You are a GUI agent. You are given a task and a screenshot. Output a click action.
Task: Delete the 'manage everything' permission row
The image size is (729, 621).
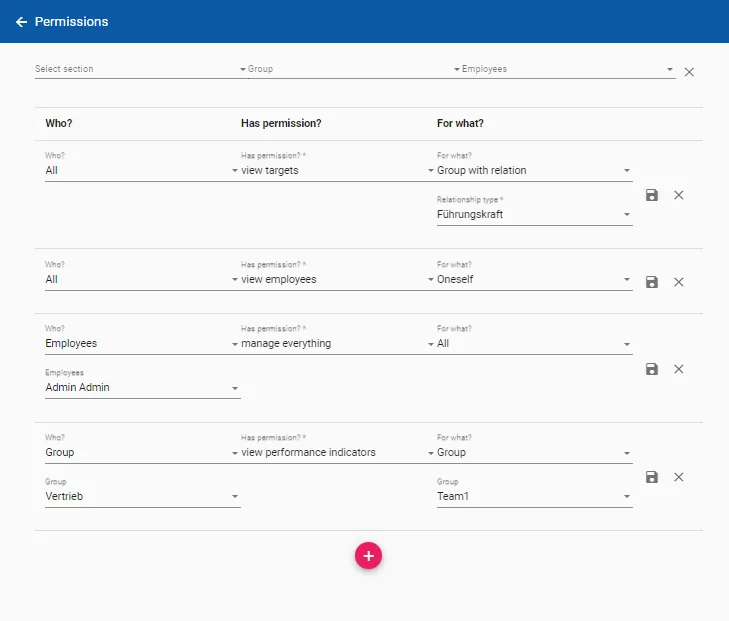pyautogui.click(x=679, y=369)
